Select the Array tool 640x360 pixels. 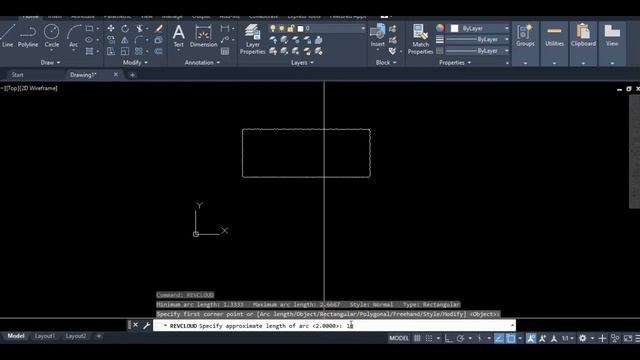click(x=139, y=51)
